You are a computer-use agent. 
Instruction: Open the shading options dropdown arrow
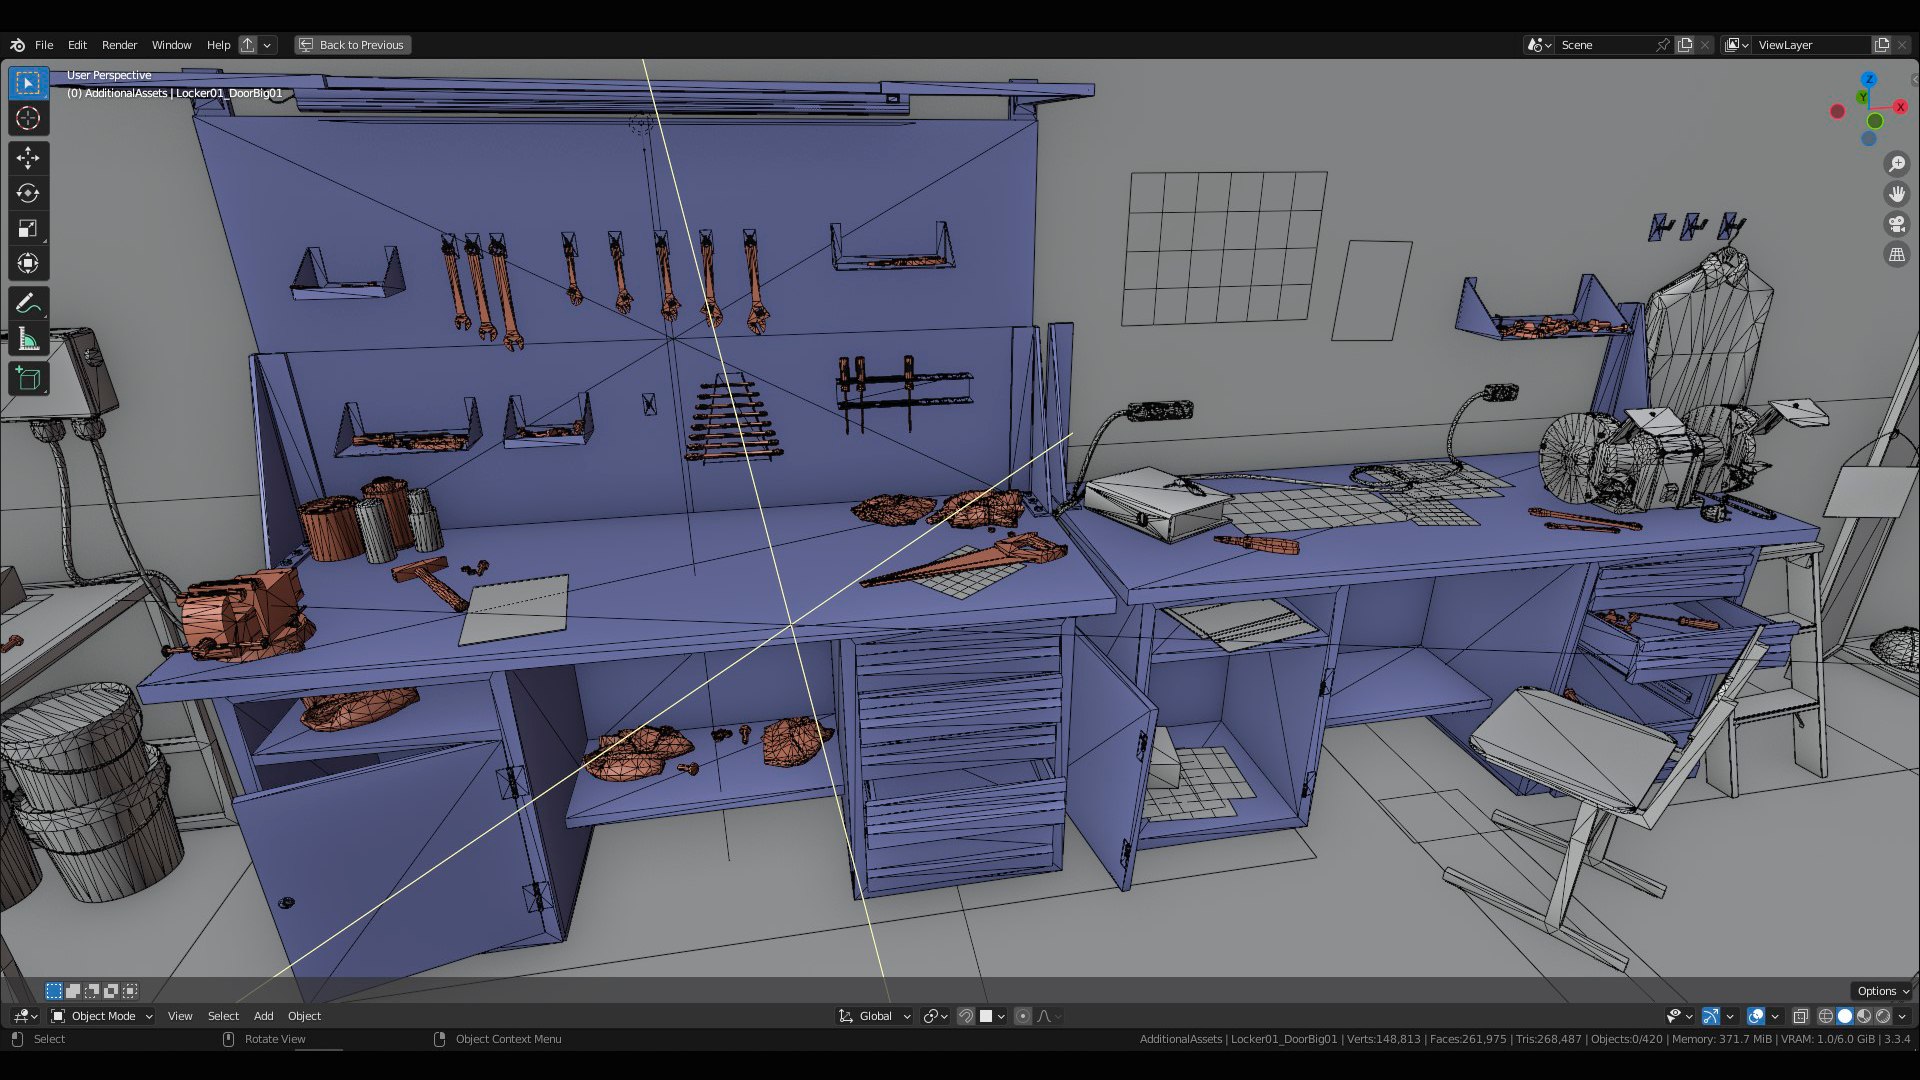[x=1902, y=1016]
